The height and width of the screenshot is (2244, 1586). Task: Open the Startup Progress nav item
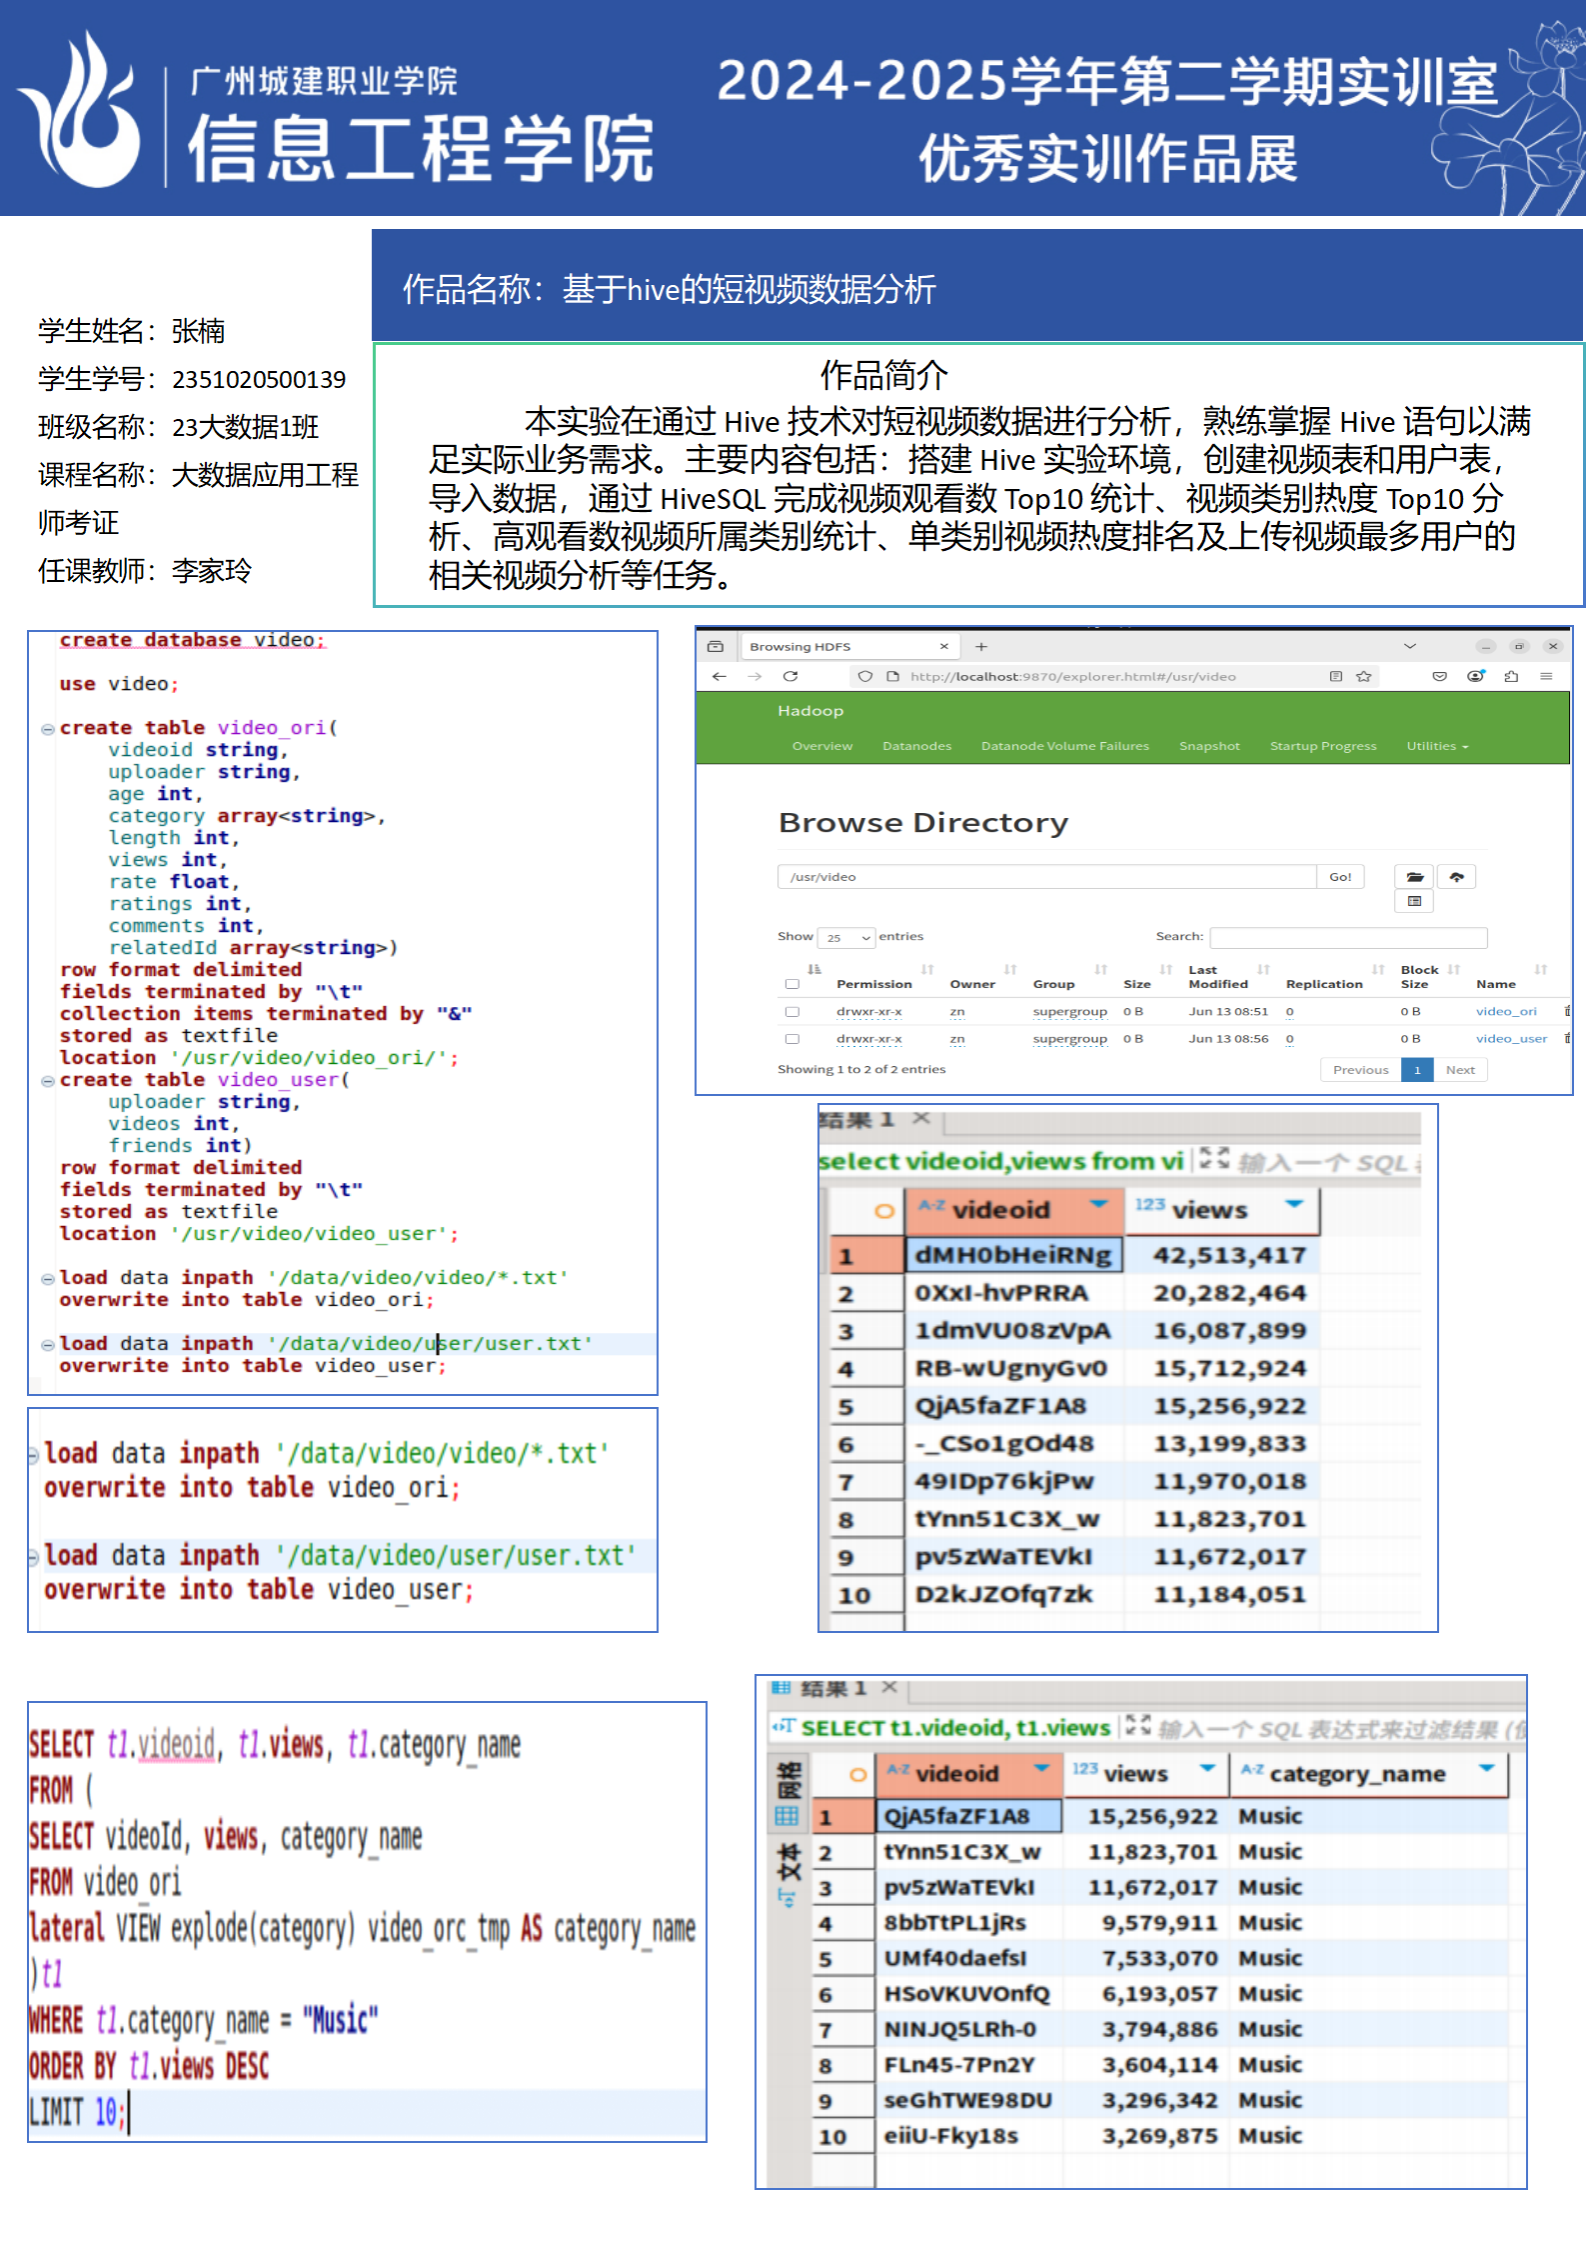(1322, 746)
